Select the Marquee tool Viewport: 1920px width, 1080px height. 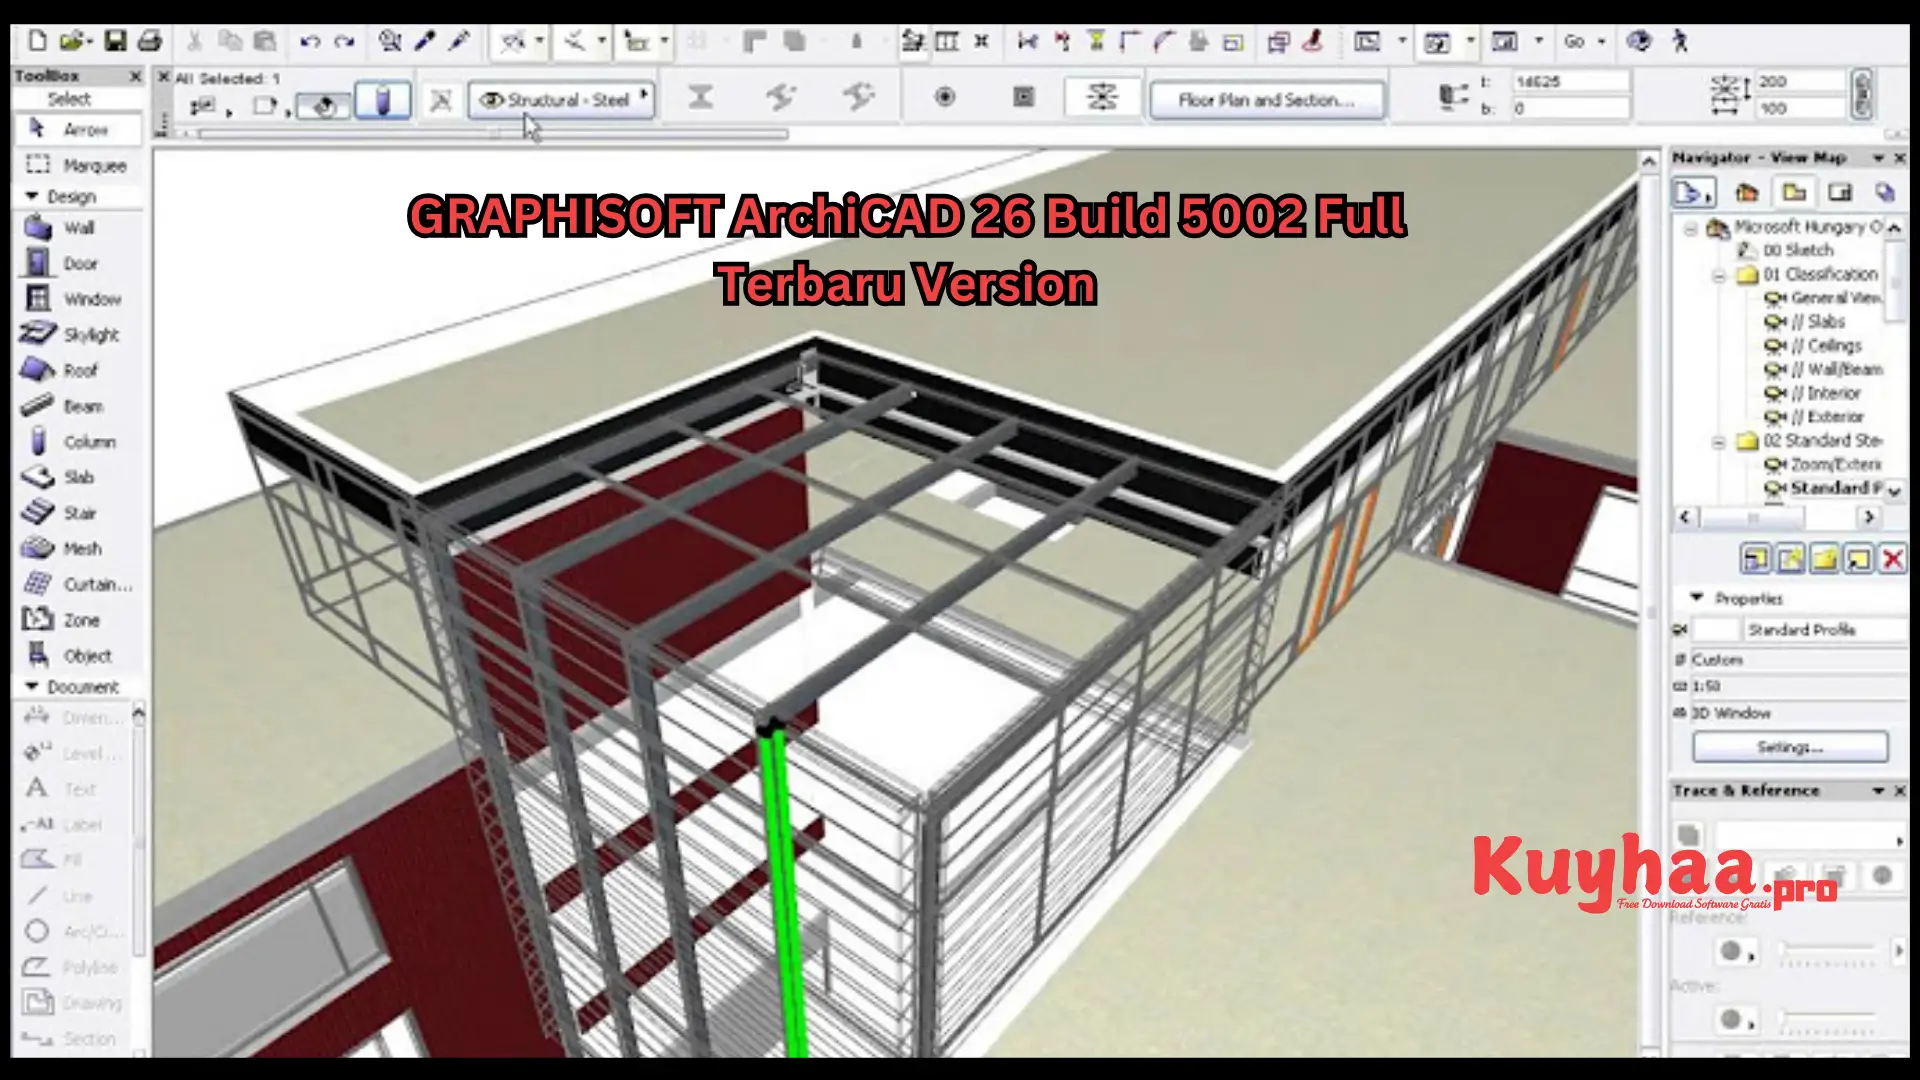pos(78,165)
